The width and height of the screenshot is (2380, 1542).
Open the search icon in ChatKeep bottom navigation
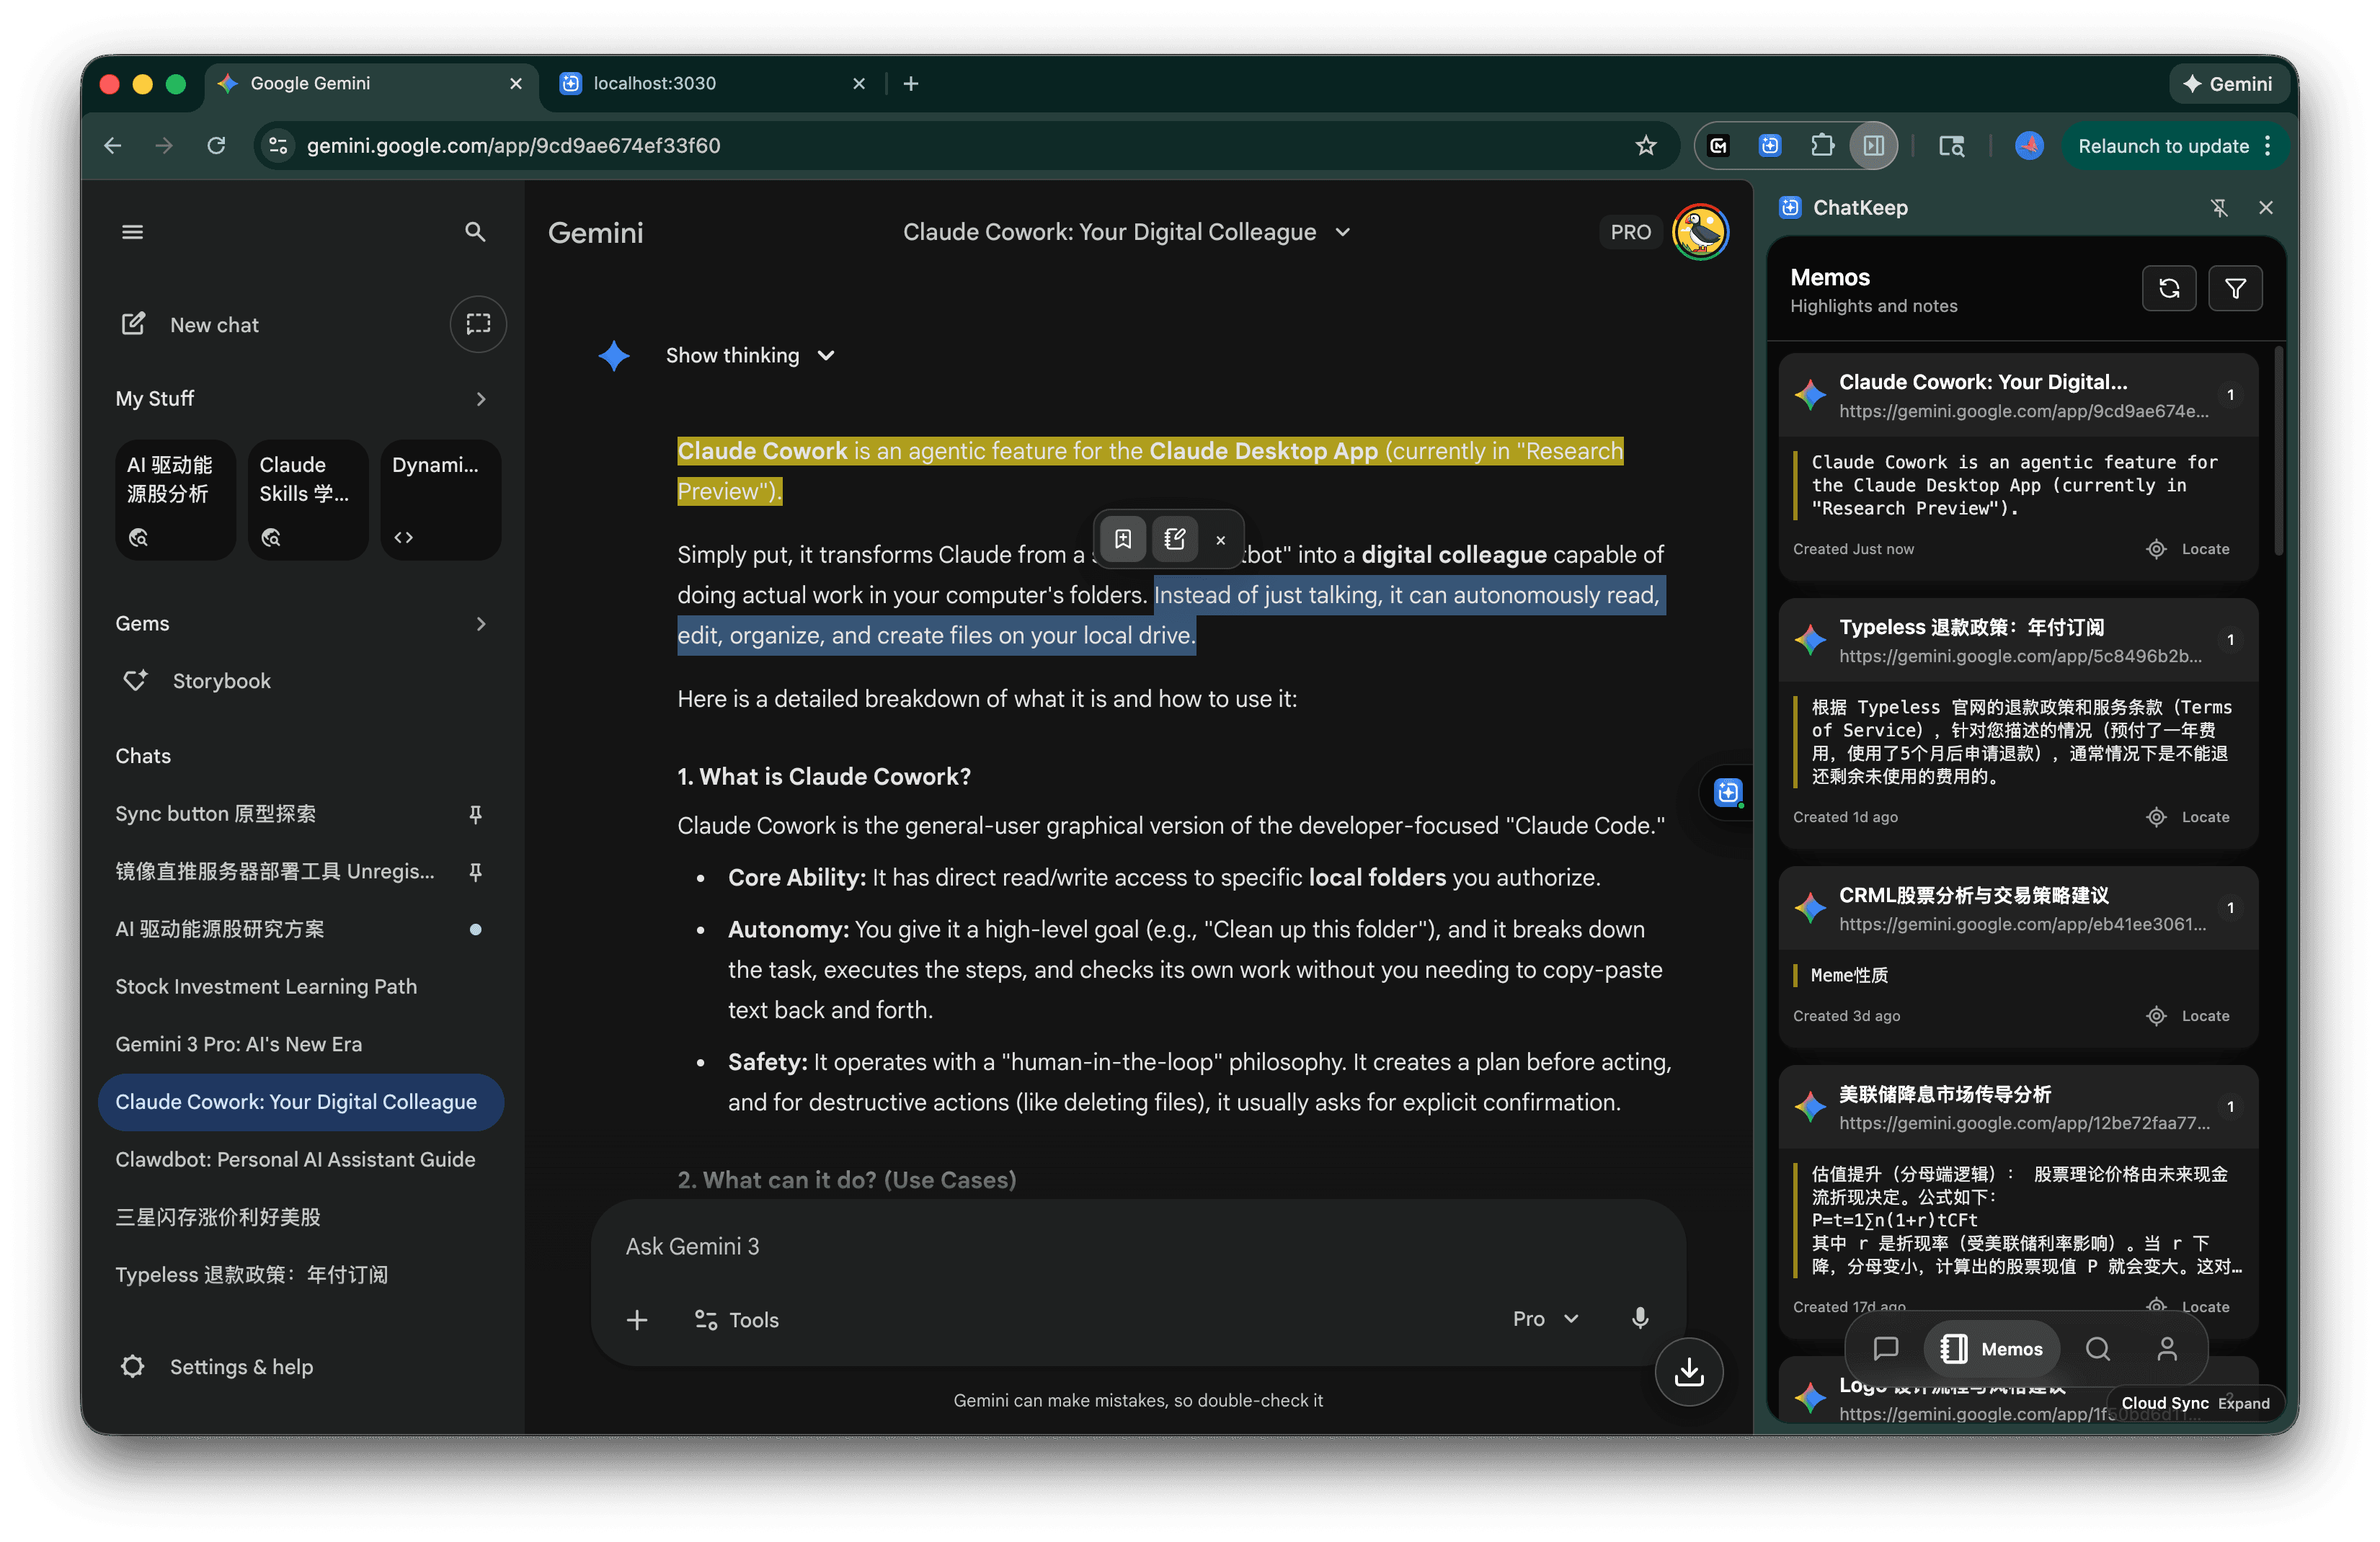tap(2098, 1349)
